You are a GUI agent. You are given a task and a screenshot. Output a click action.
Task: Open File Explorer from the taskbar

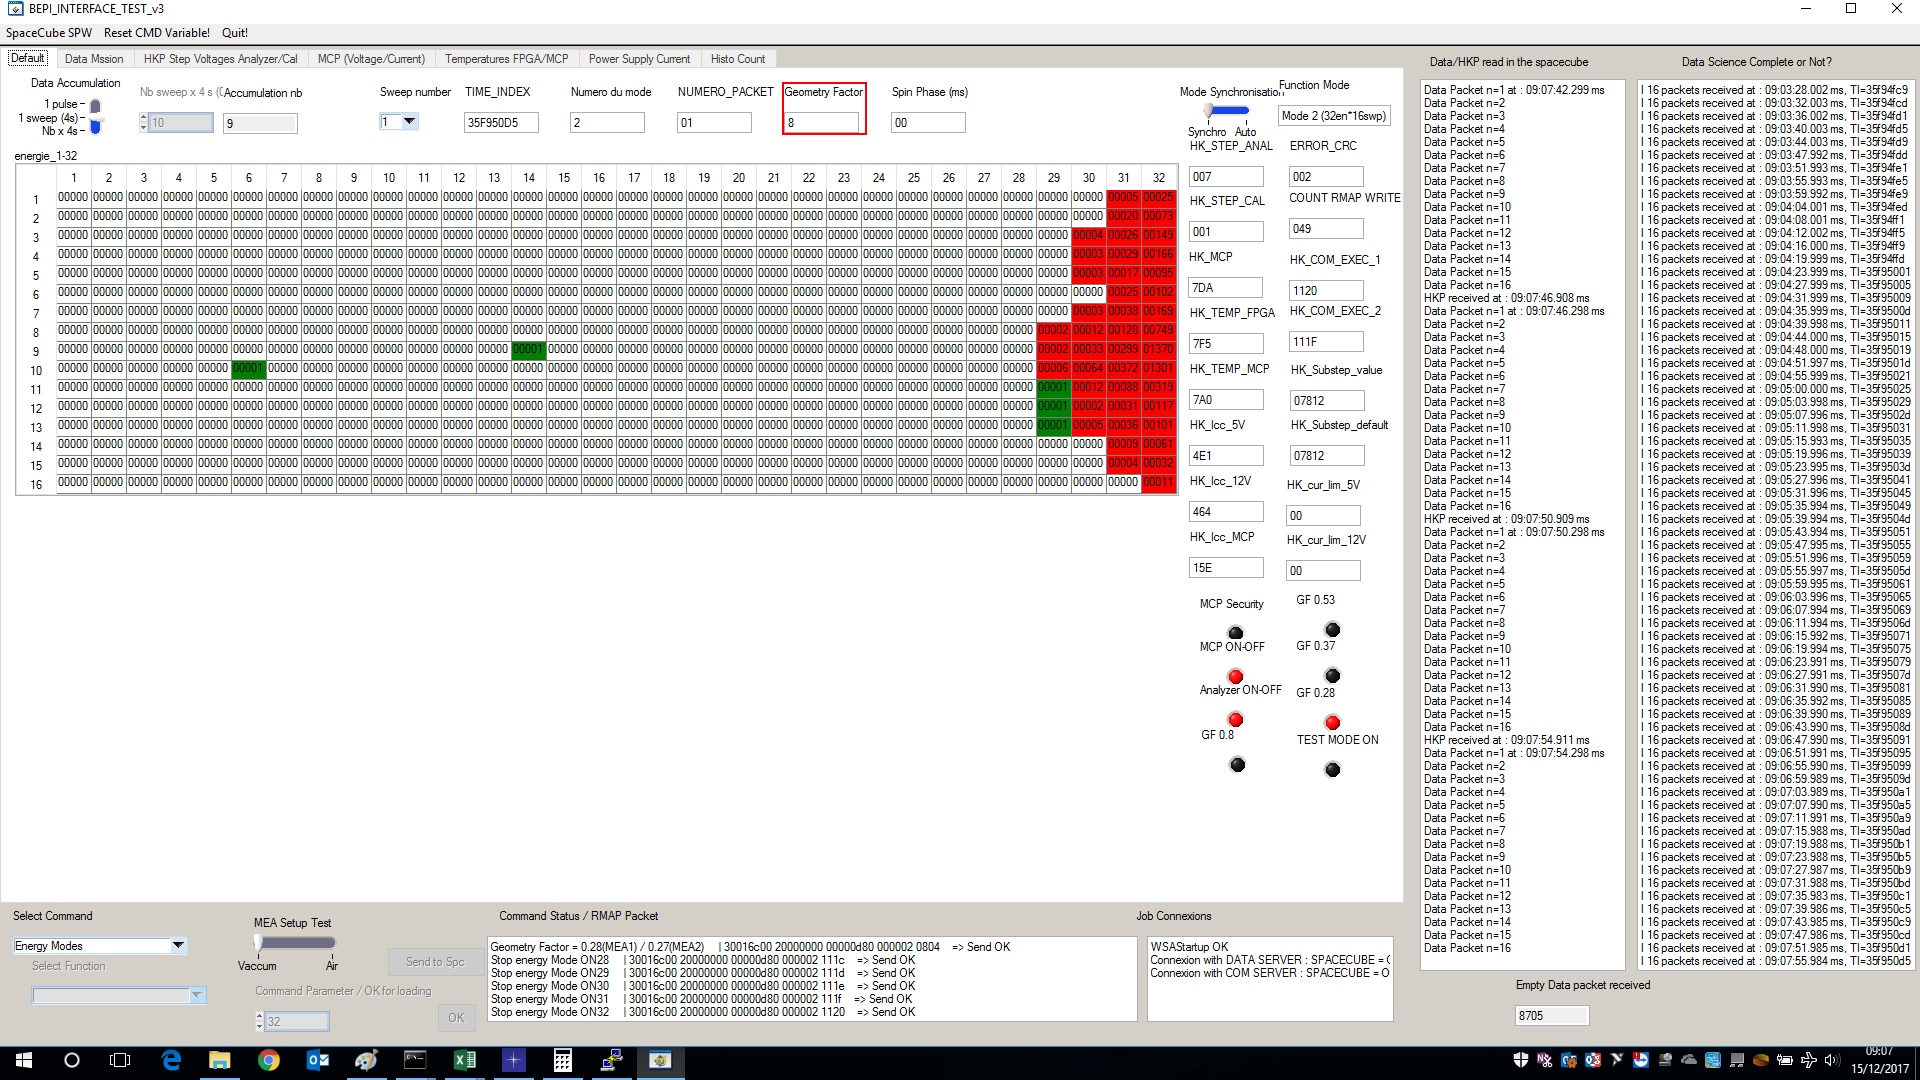point(220,1060)
